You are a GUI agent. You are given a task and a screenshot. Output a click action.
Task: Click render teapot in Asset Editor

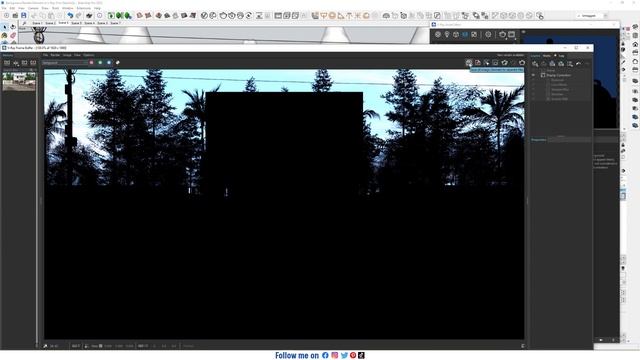coord(502,35)
